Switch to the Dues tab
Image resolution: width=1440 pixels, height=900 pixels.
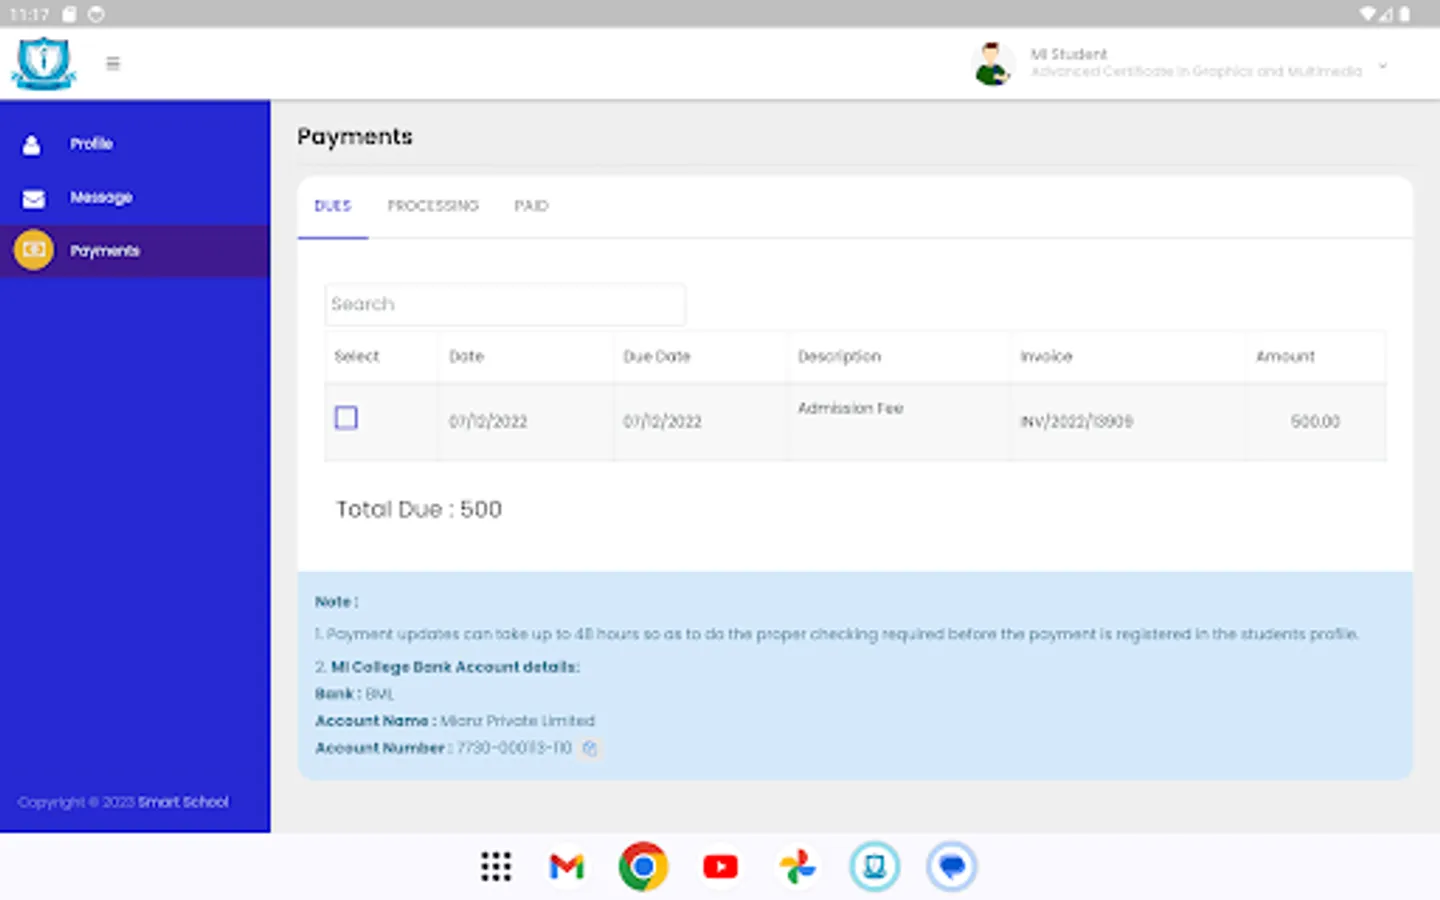333,206
